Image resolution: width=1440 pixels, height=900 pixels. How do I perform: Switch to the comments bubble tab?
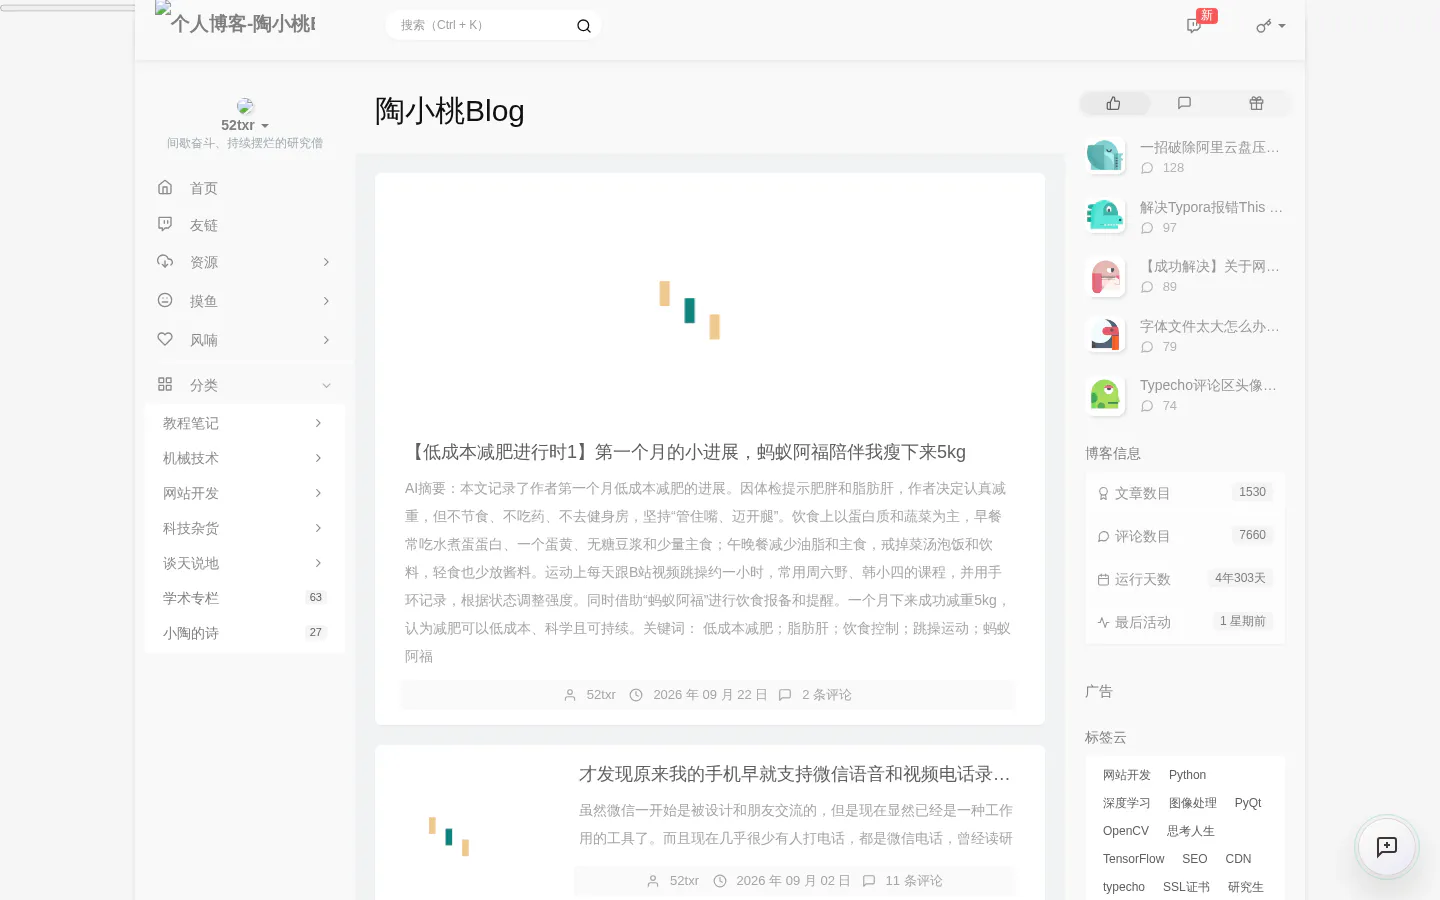[1185, 103]
